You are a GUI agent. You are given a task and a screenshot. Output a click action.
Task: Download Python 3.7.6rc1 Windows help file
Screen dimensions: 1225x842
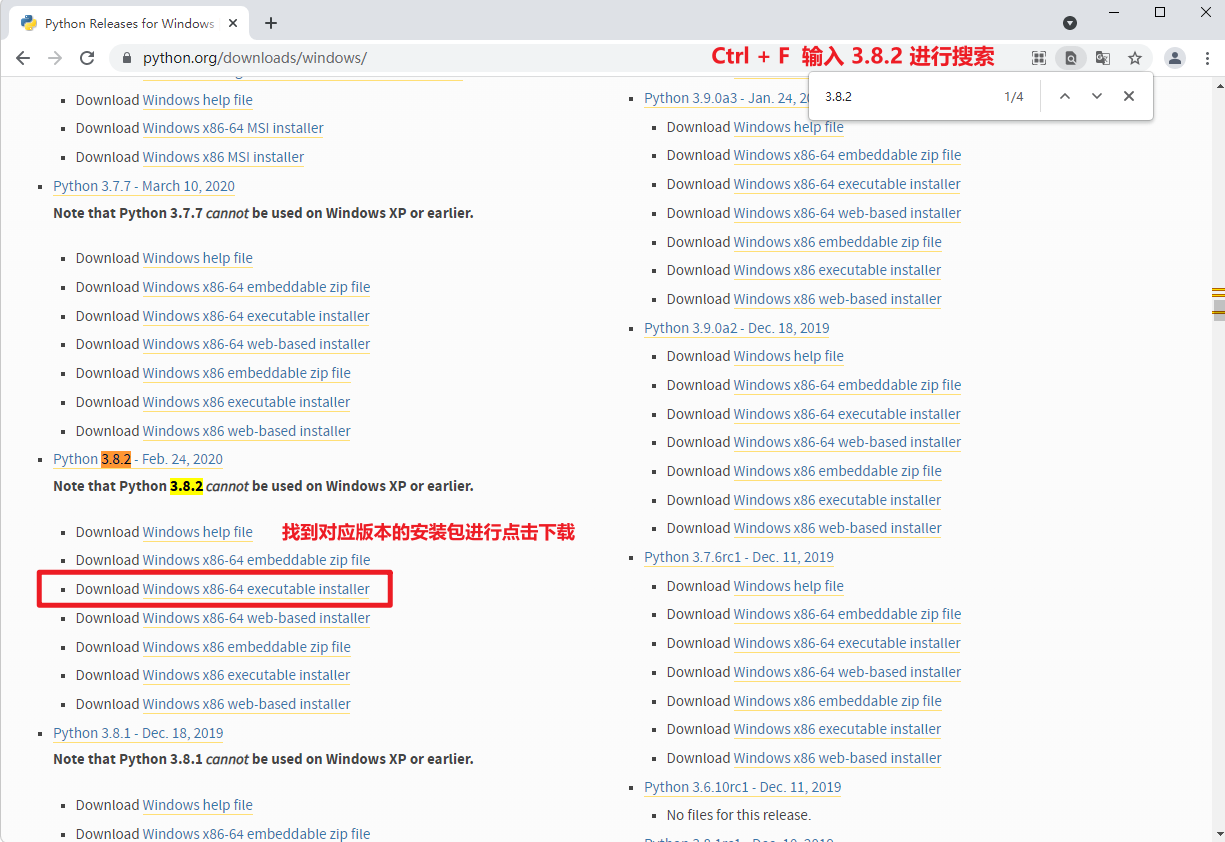tap(789, 586)
